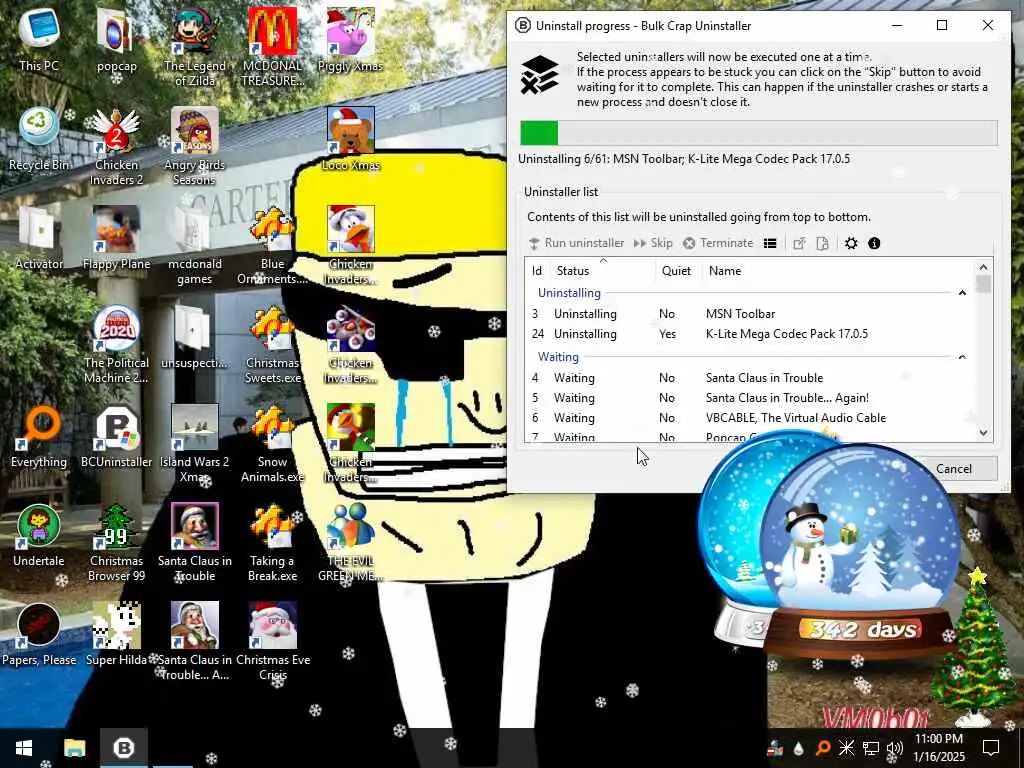Click Bulk Crap Uninstaller taskbar button
This screenshot has height=768, width=1024.
point(123,748)
